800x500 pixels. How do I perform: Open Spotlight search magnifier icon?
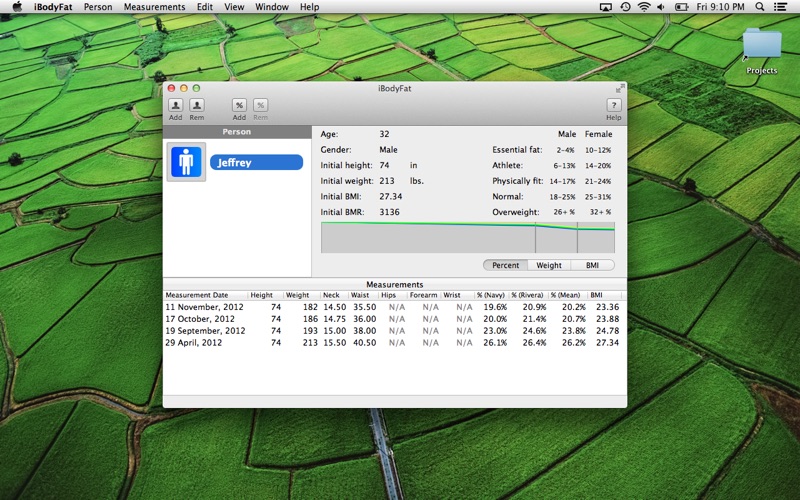[760, 7]
